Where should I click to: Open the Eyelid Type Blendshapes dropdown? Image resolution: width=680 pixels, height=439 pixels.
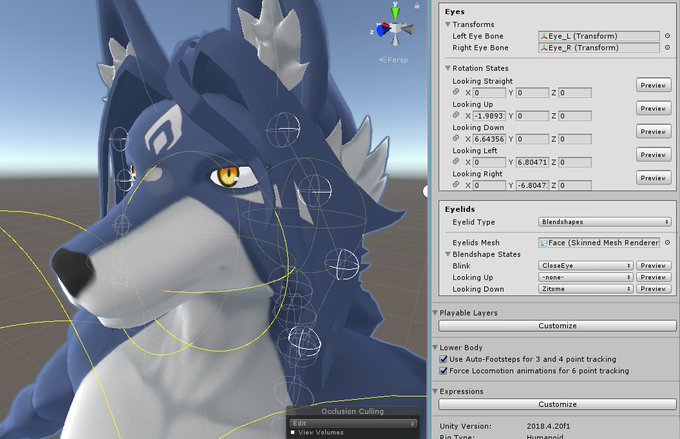[x=605, y=222]
